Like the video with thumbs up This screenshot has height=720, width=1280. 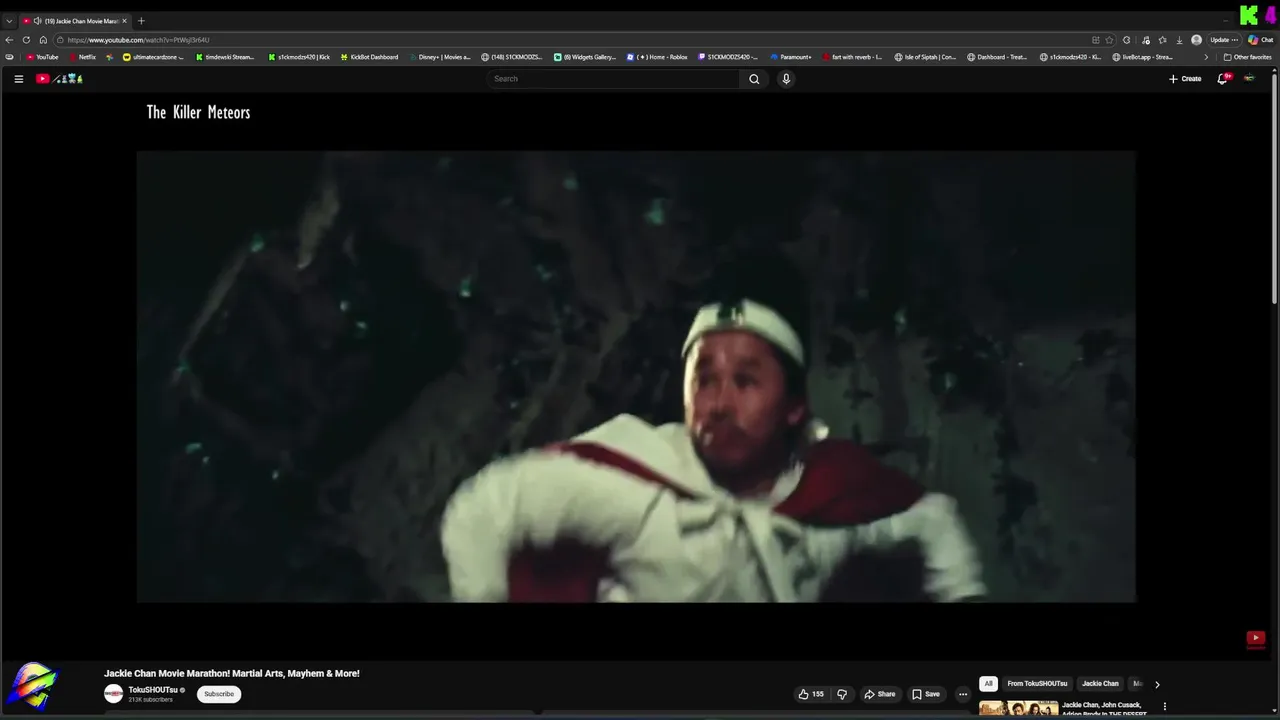coord(811,694)
